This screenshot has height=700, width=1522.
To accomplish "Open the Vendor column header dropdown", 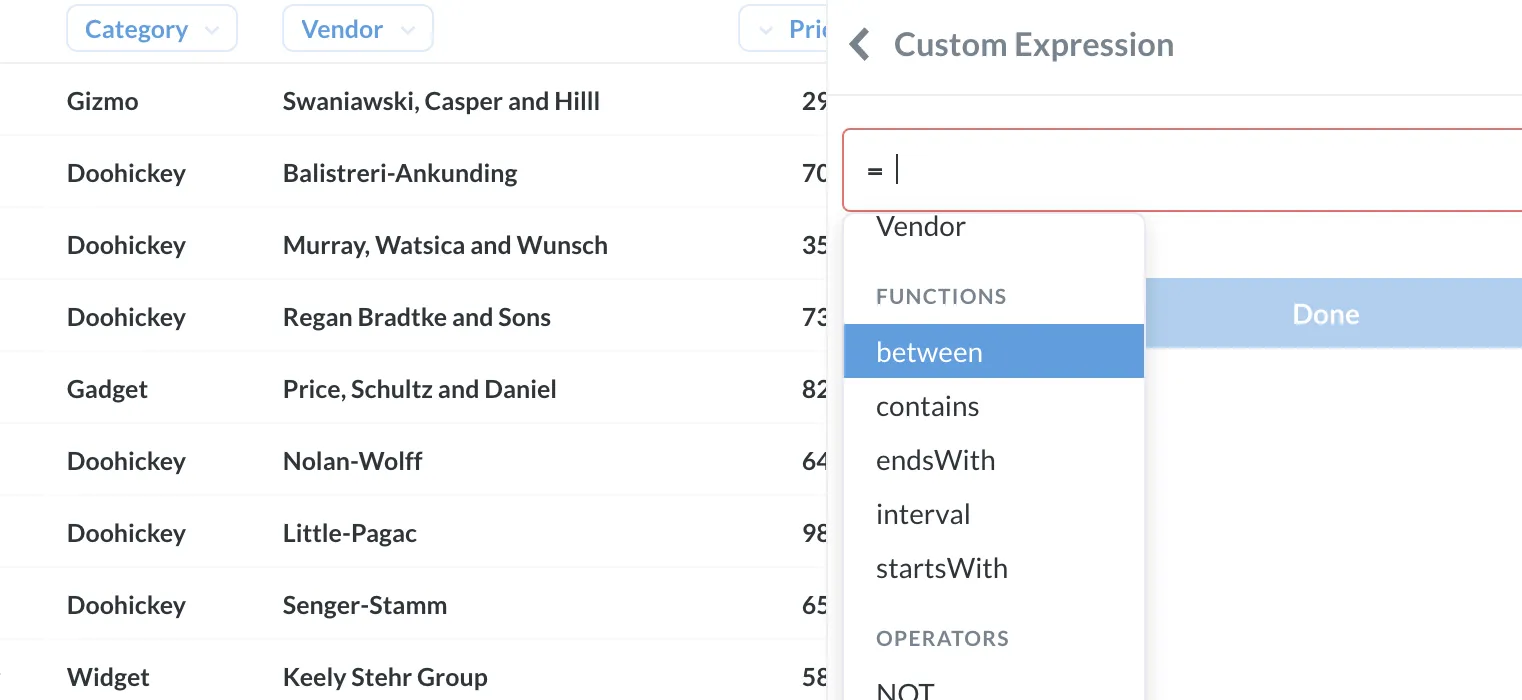I will point(358,29).
